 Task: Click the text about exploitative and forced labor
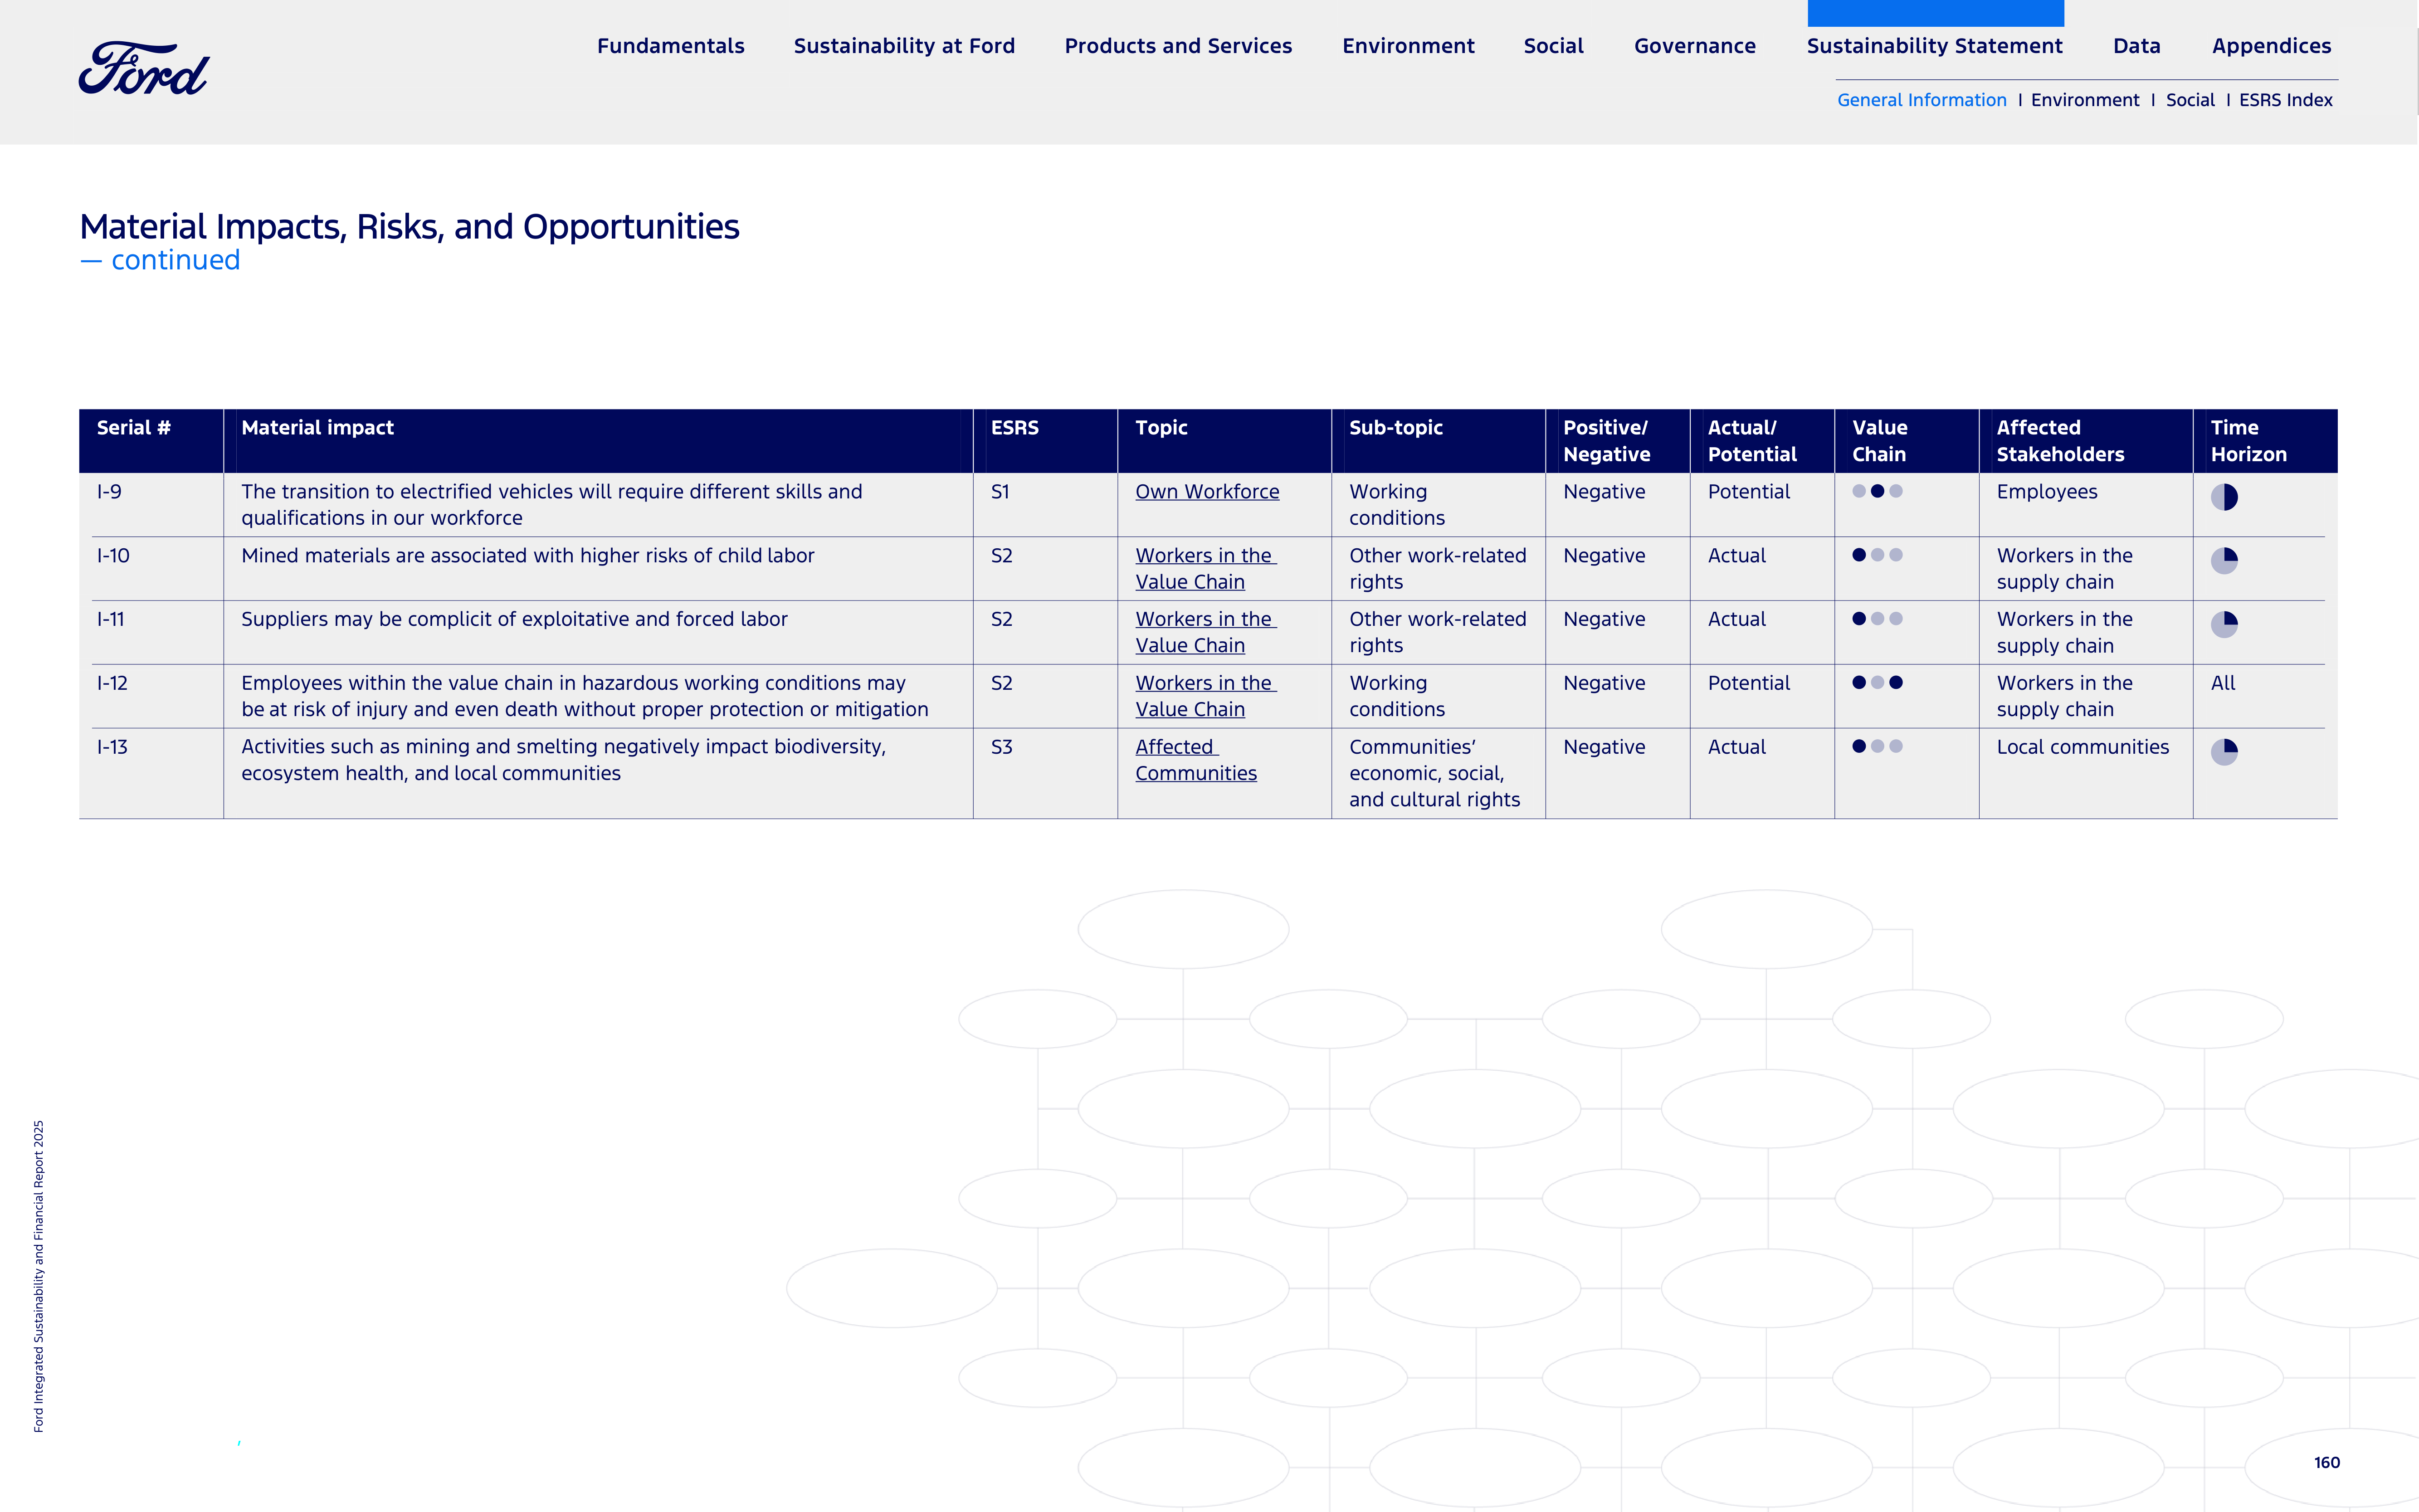pyautogui.click(x=514, y=620)
